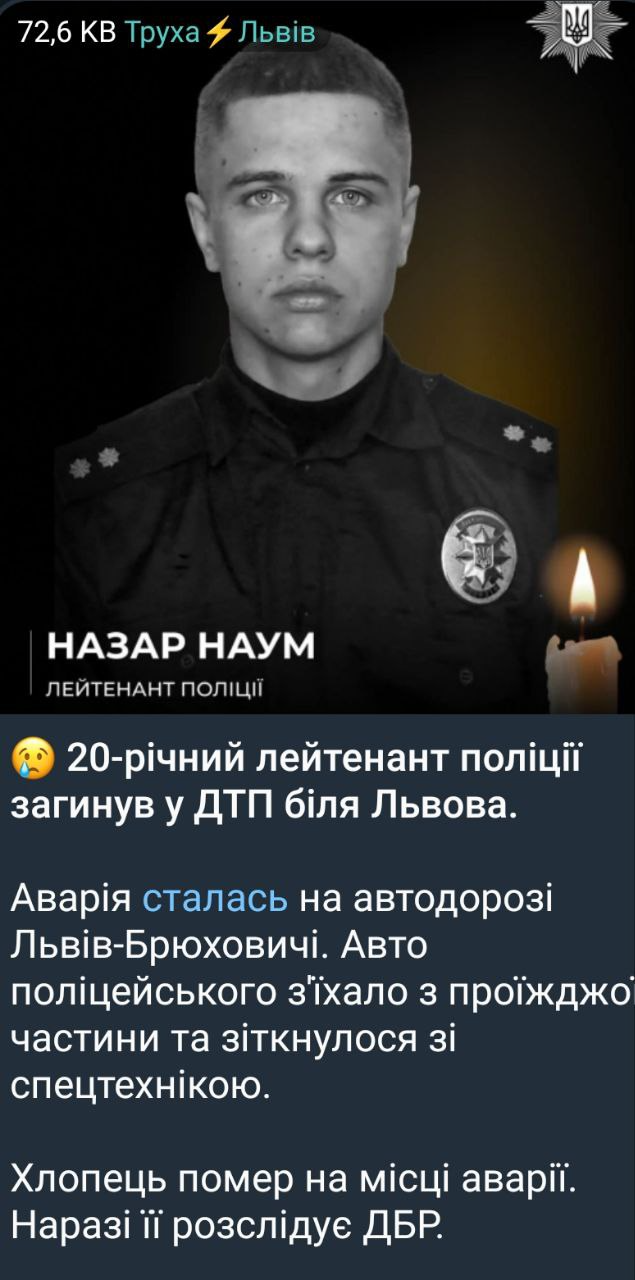The width and height of the screenshot is (635, 1280).
Task: Click the lightning bolt emoji in the channel name
Action: [x=217, y=35]
